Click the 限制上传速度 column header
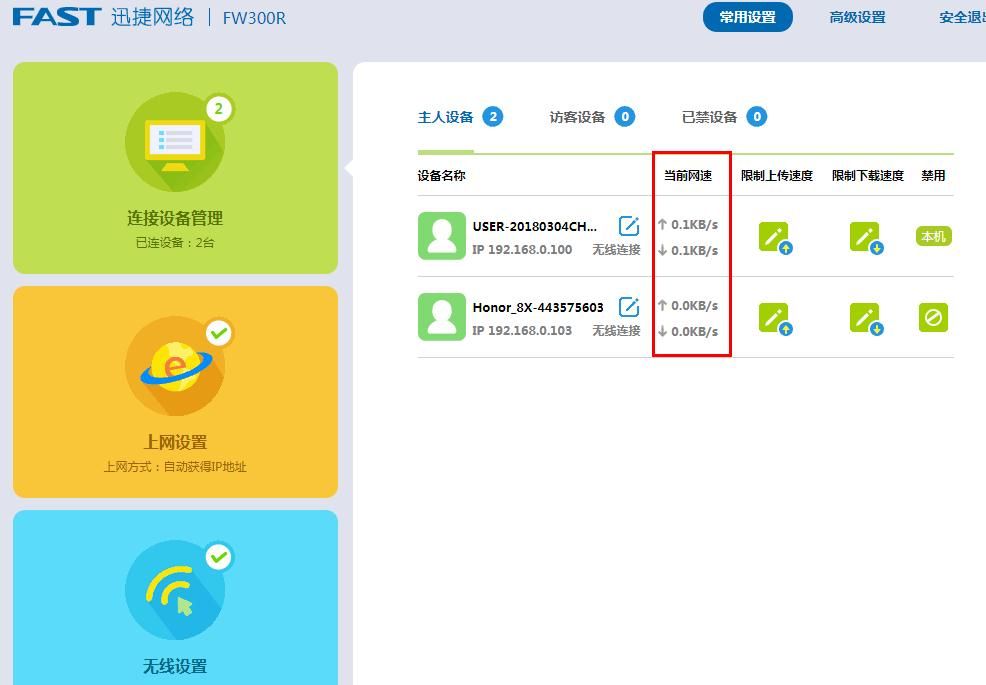The image size is (986, 685). pos(777,175)
